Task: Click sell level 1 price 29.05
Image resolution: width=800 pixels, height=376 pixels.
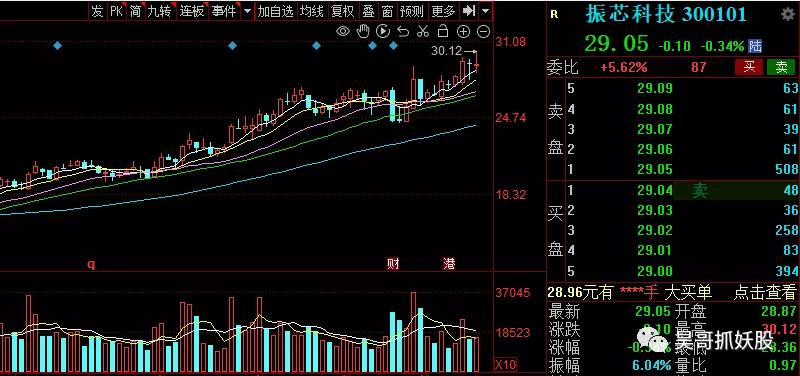Action: tap(655, 169)
